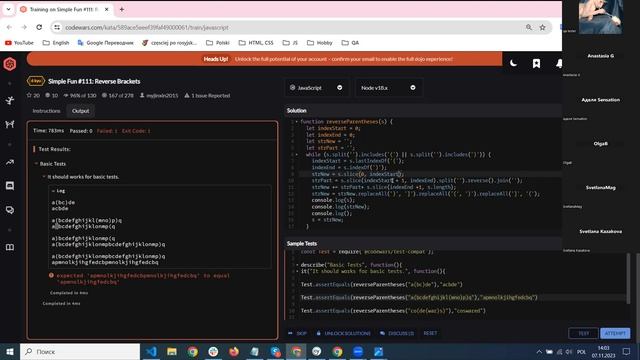
Task: Open Windows notification center icon
Action: pyautogui.click(x=627, y=351)
